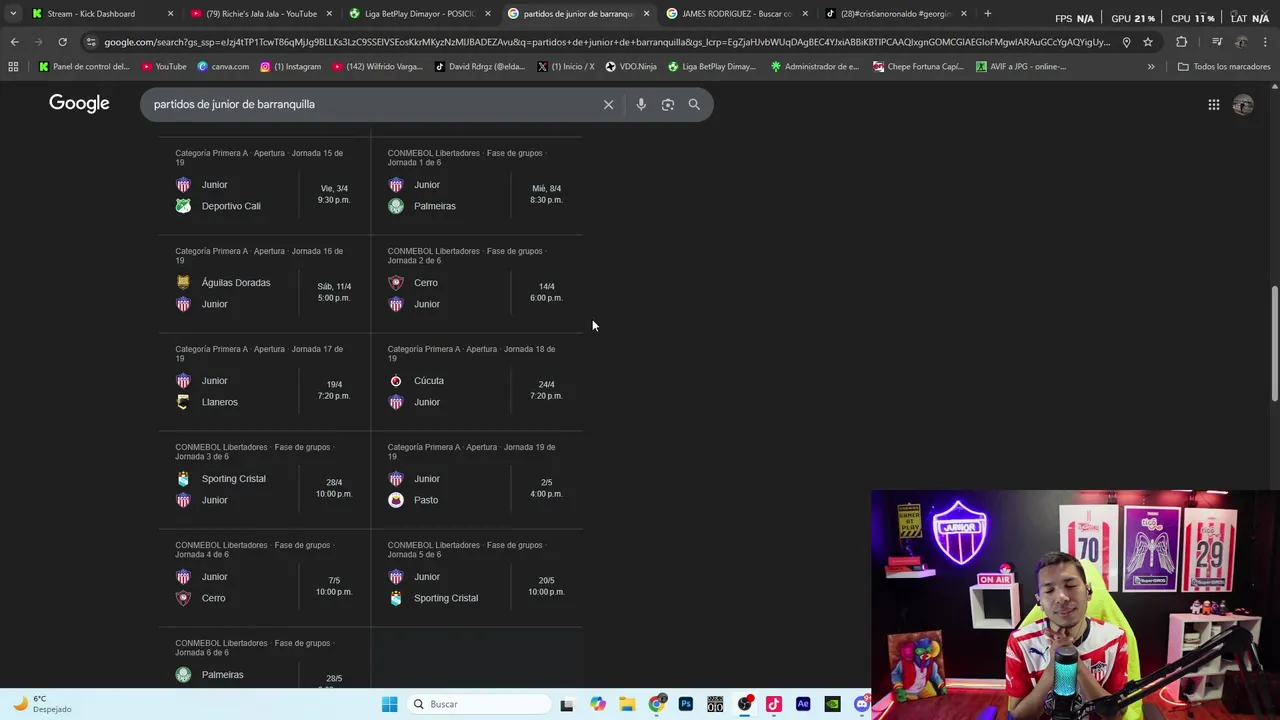Viewport: 1280px width, 720px height.
Task: Open the weather widget showing 6°C Despejado
Action: point(42,704)
